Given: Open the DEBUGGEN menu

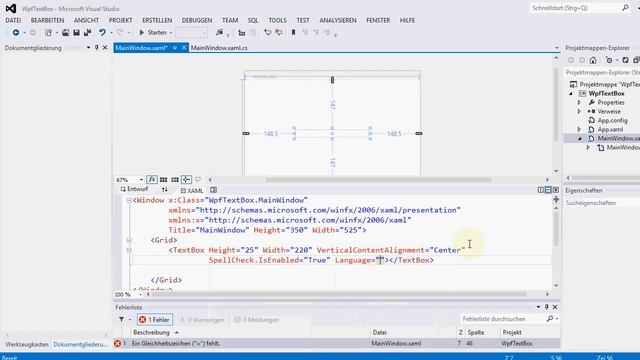Looking at the screenshot, I should tap(197, 20).
